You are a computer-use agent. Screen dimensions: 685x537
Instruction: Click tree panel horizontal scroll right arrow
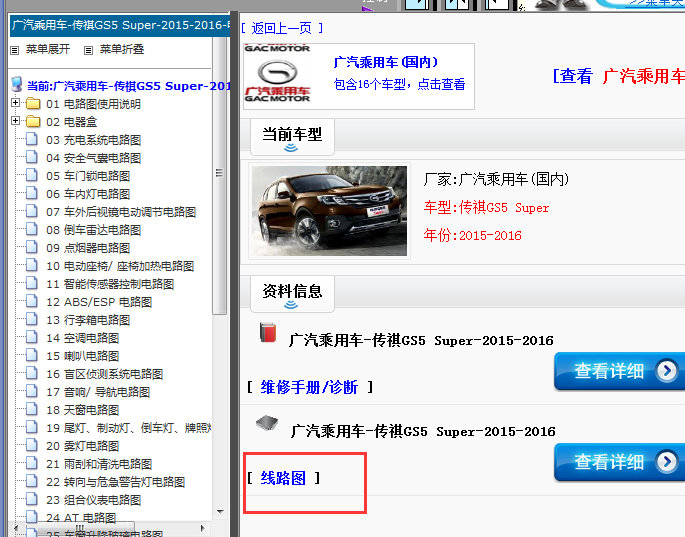pos(202,528)
